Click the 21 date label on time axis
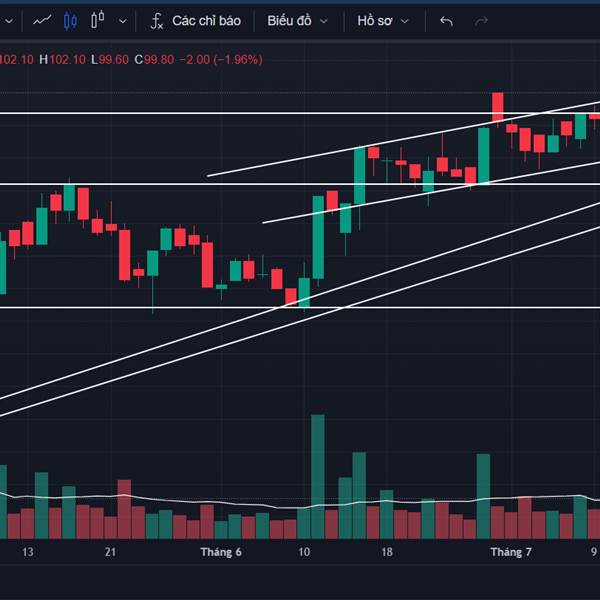The width and height of the screenshot is (600, 600). pos(110,552)
